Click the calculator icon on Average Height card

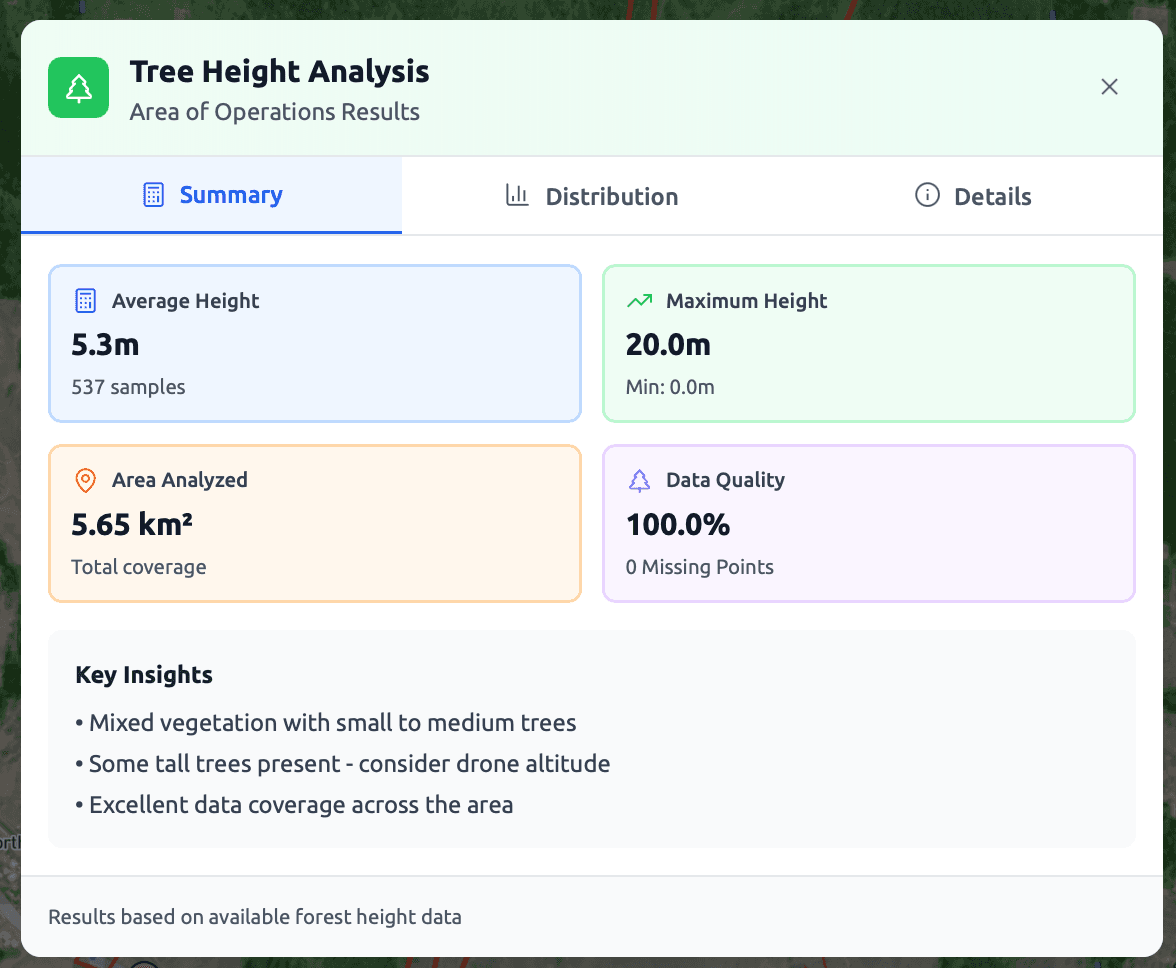tap(85, 300)
